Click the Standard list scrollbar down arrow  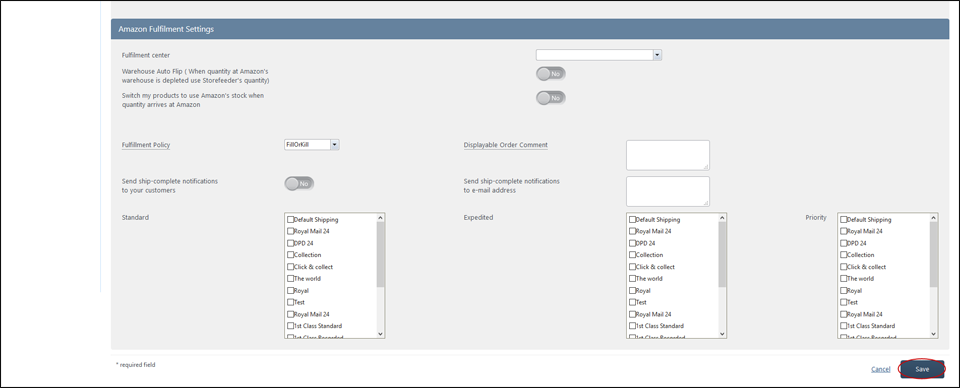click(380, 334)
